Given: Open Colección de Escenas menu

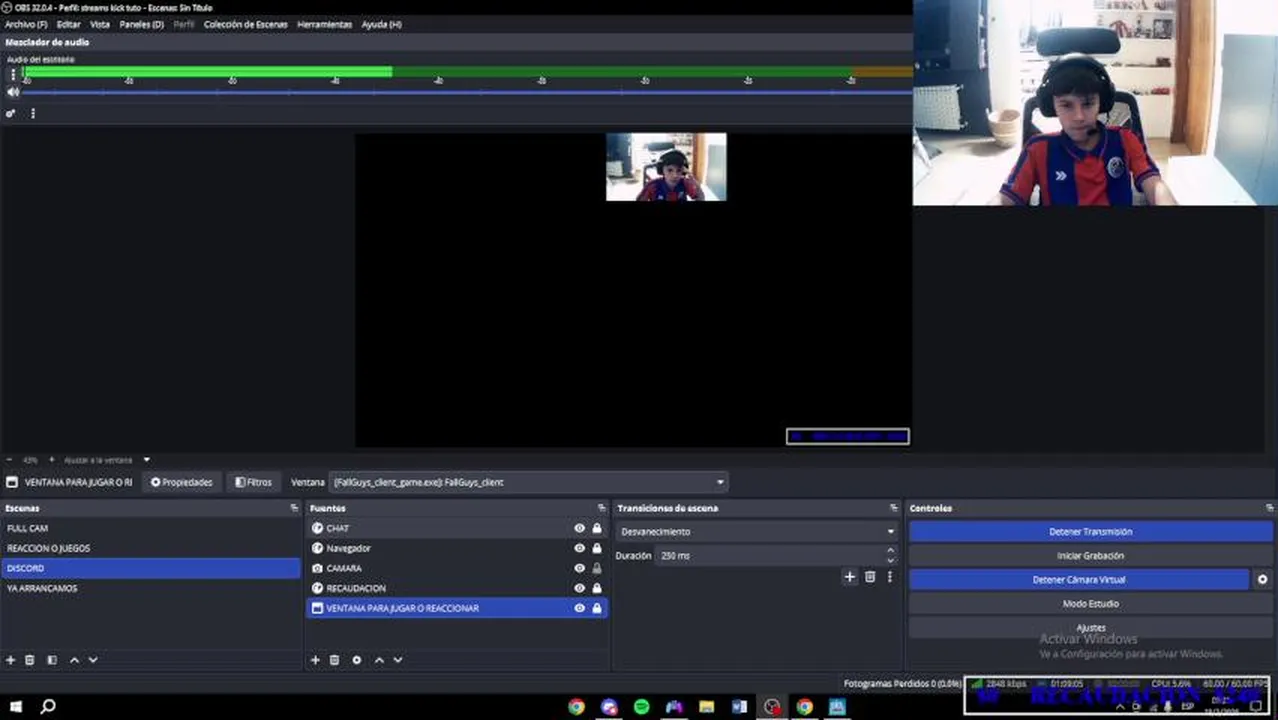Looking at the screenshot, I should (x=246, y=24).
